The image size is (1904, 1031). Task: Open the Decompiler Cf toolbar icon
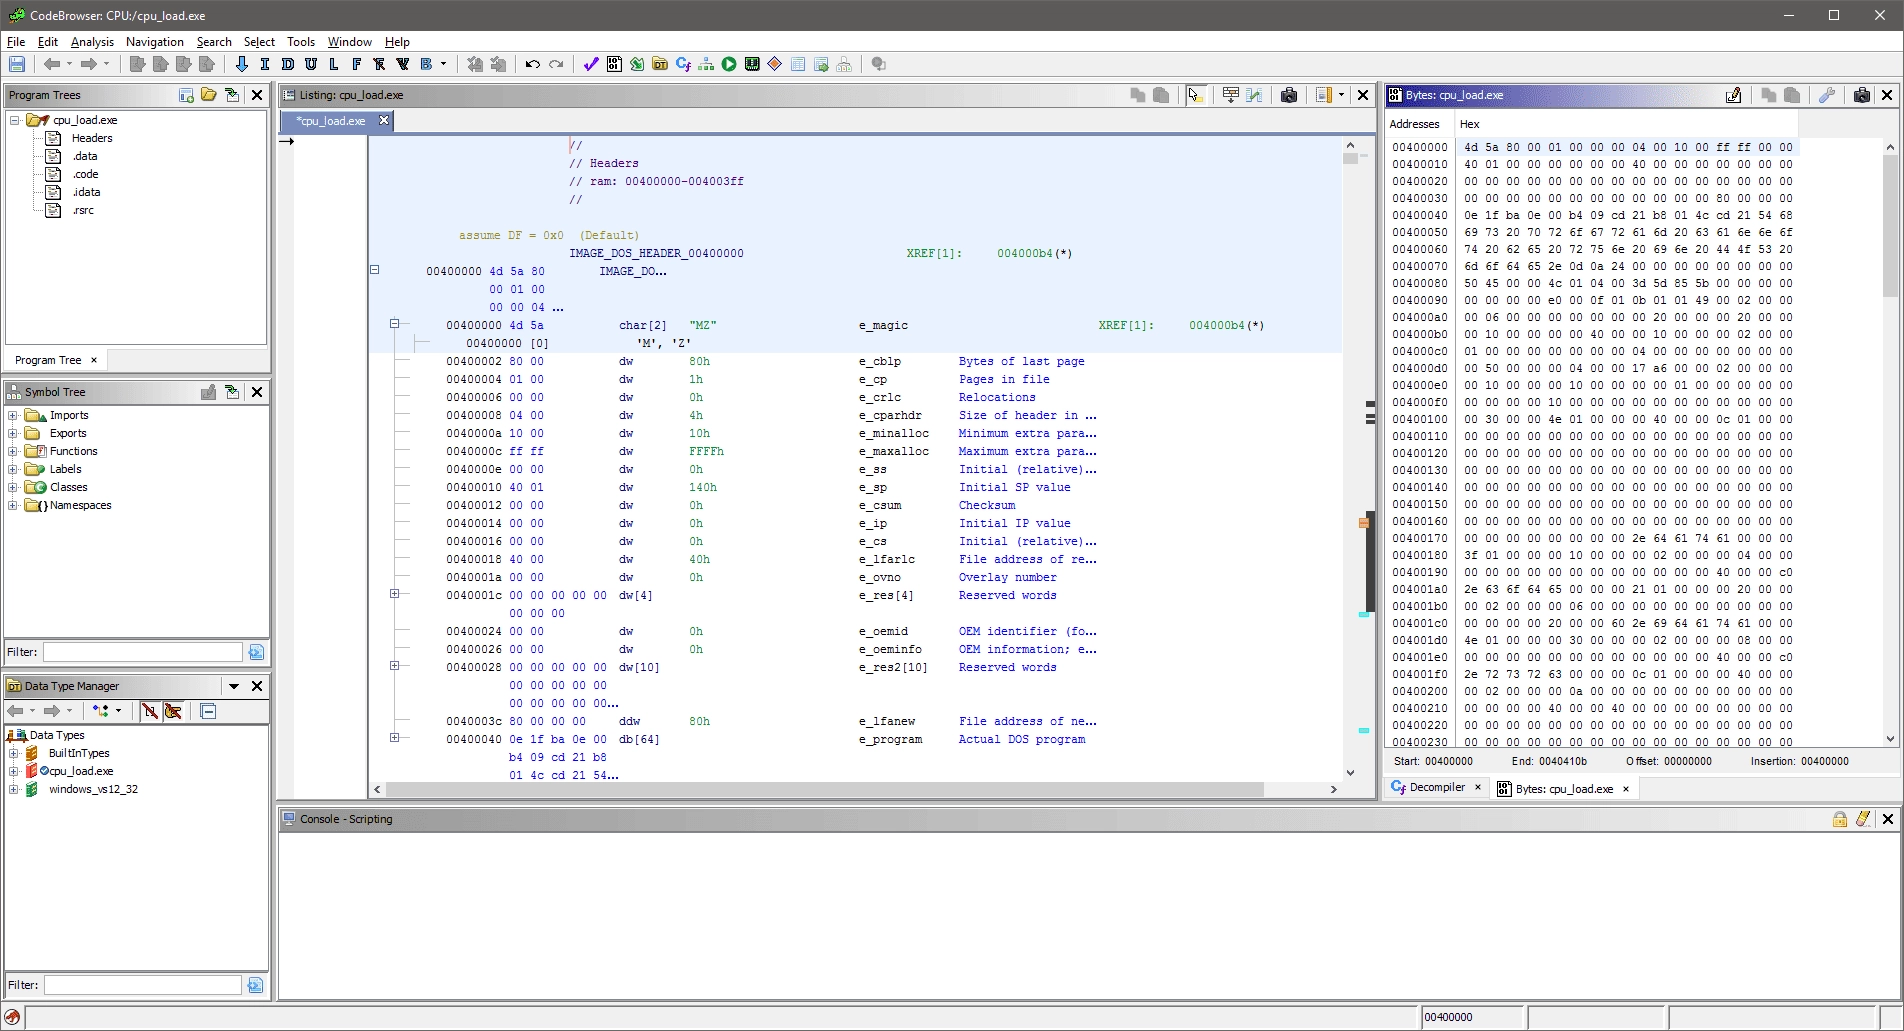pyautogui.click(x=683, y=64)
